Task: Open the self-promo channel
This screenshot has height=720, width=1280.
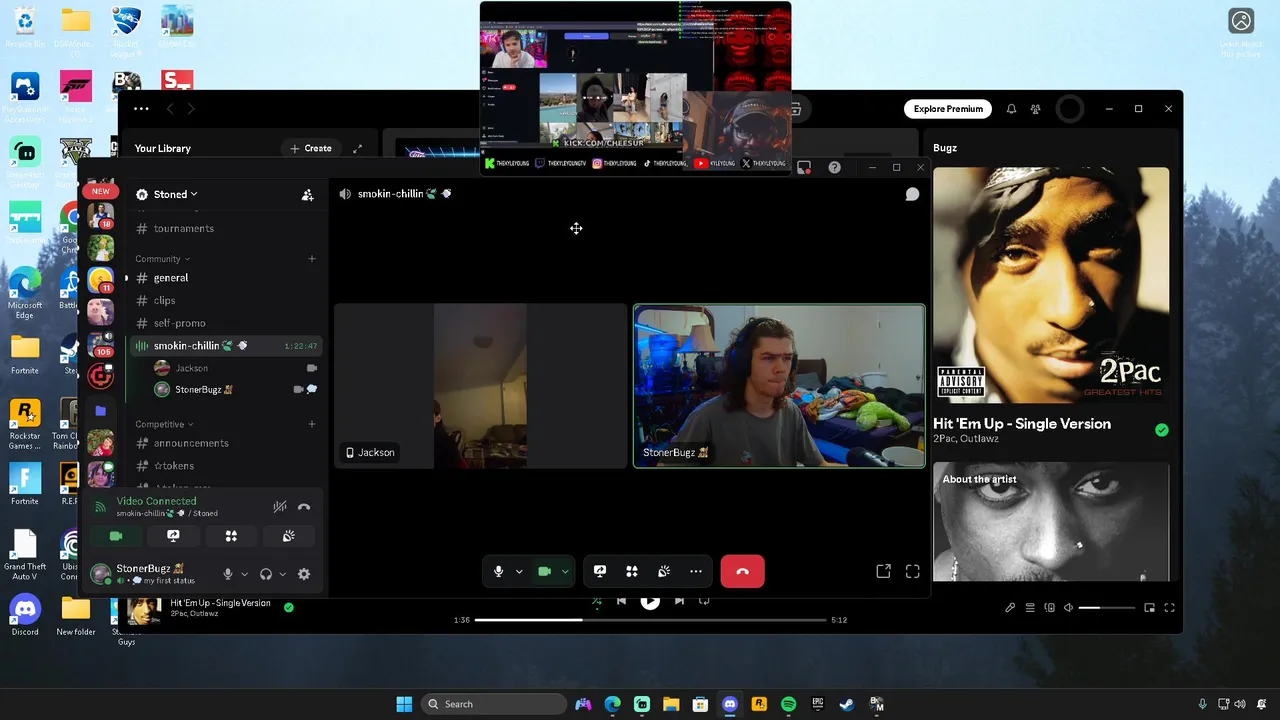Action: pos(225,323)
